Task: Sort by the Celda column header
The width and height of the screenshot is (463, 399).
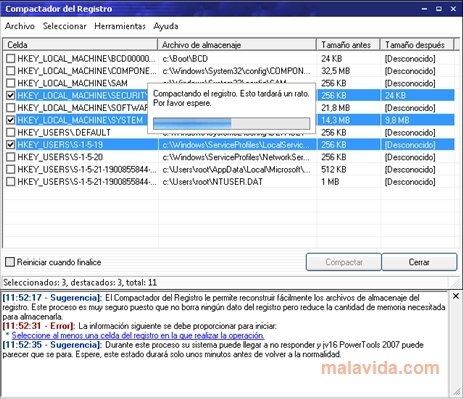Action: [80, 45]
